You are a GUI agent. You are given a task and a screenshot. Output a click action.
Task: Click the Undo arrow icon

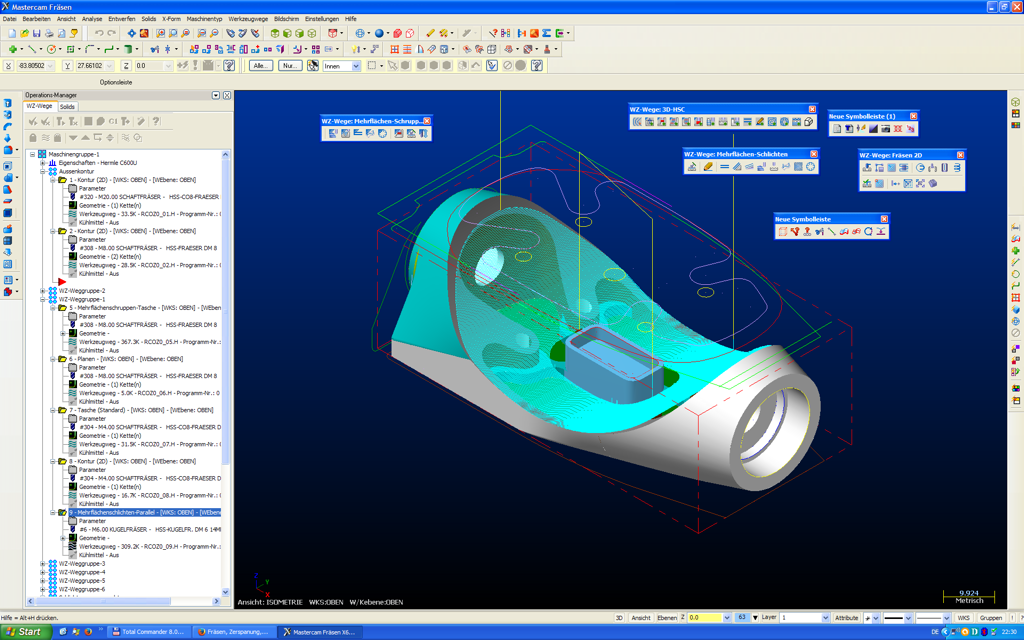coord(99,33)
